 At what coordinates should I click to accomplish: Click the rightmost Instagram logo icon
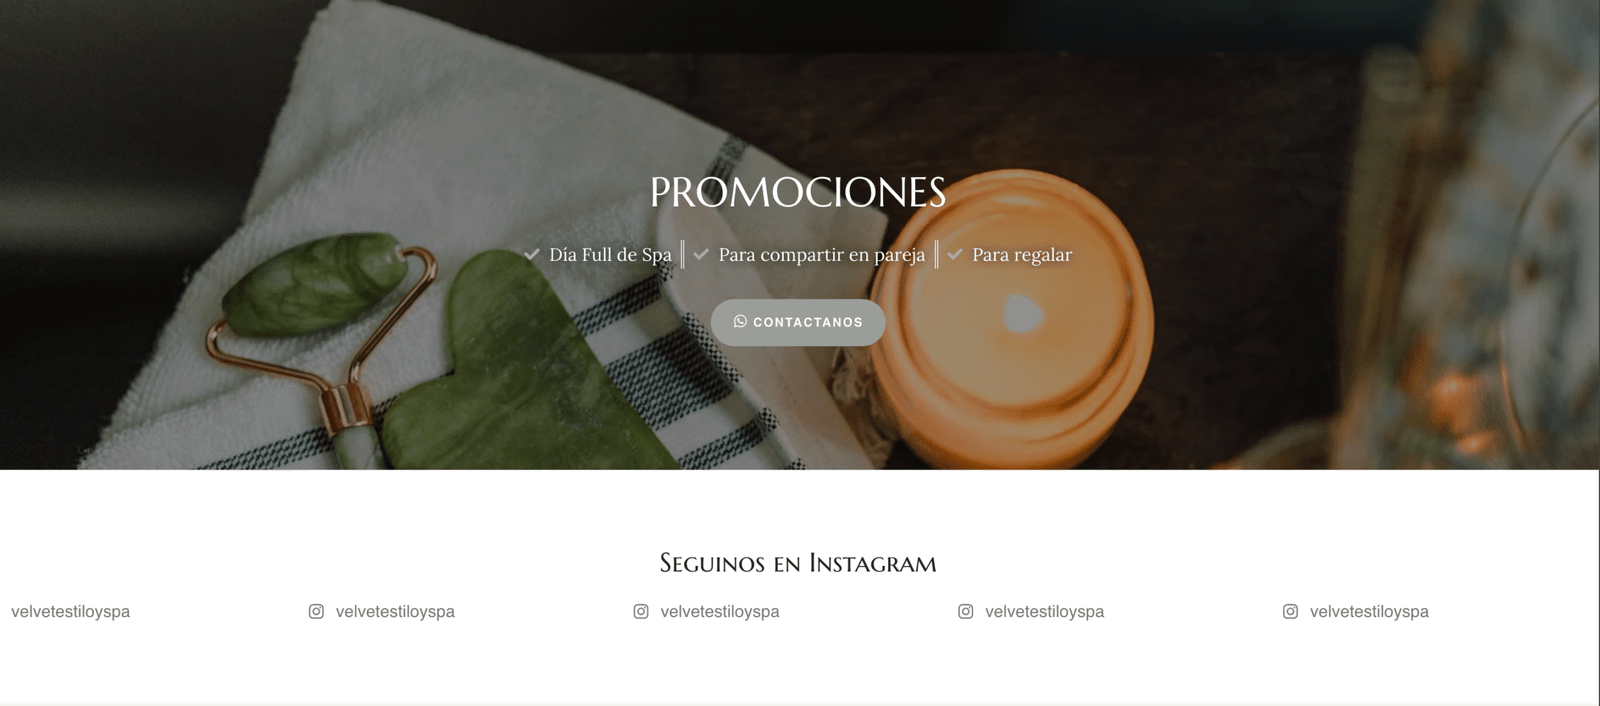click(1291, 611)
